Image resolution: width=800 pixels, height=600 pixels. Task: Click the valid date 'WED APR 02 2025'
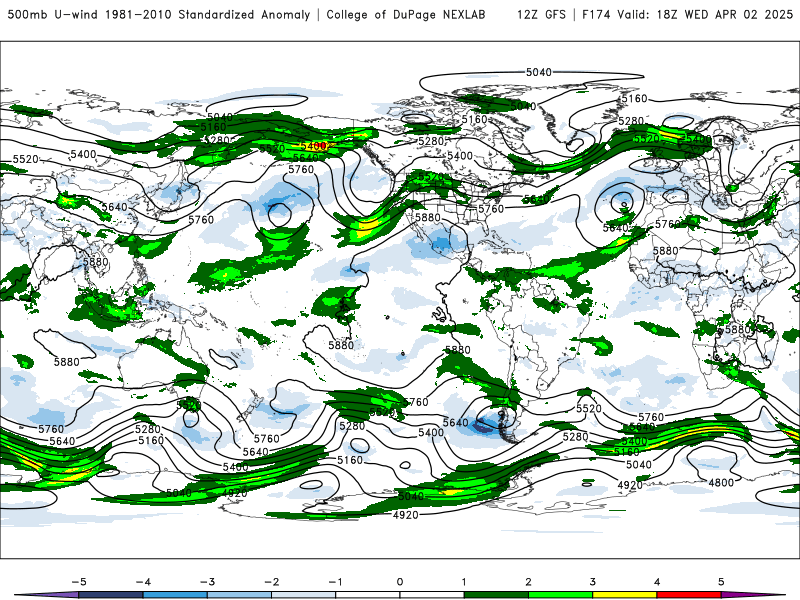tap(738, 14)
